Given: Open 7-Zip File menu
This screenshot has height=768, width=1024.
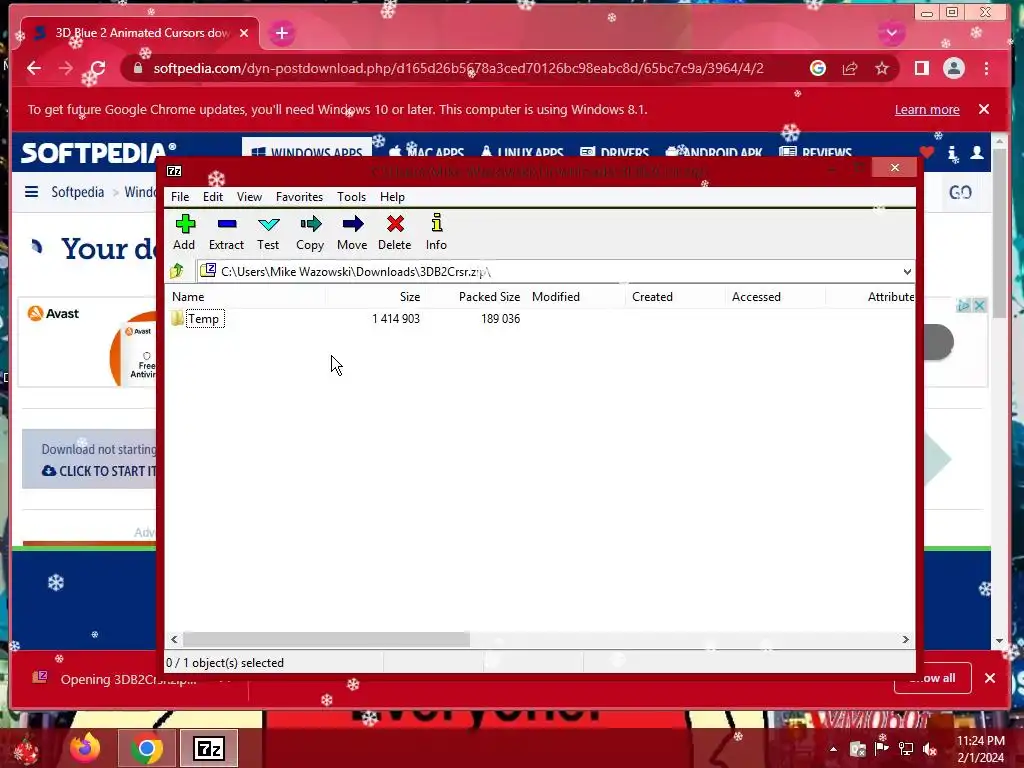Looking at the screenshot, I should click(180, 197).
